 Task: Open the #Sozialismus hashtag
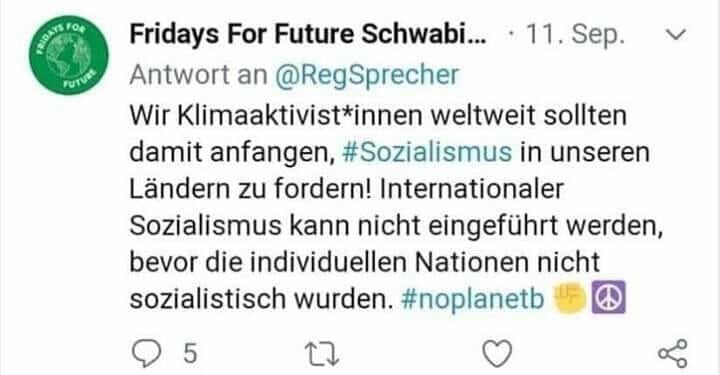427,152
